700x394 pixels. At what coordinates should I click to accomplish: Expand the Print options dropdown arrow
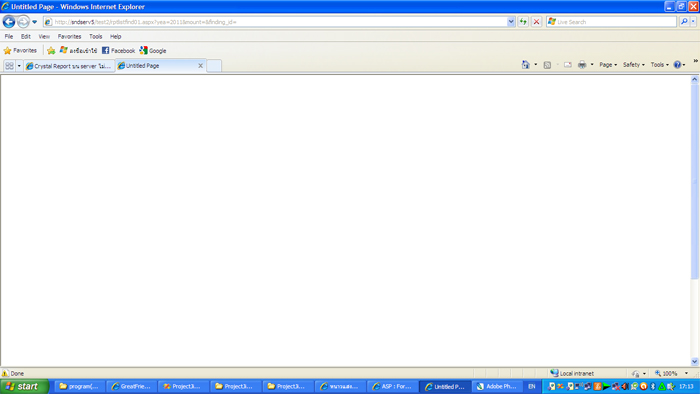(592, 65)
